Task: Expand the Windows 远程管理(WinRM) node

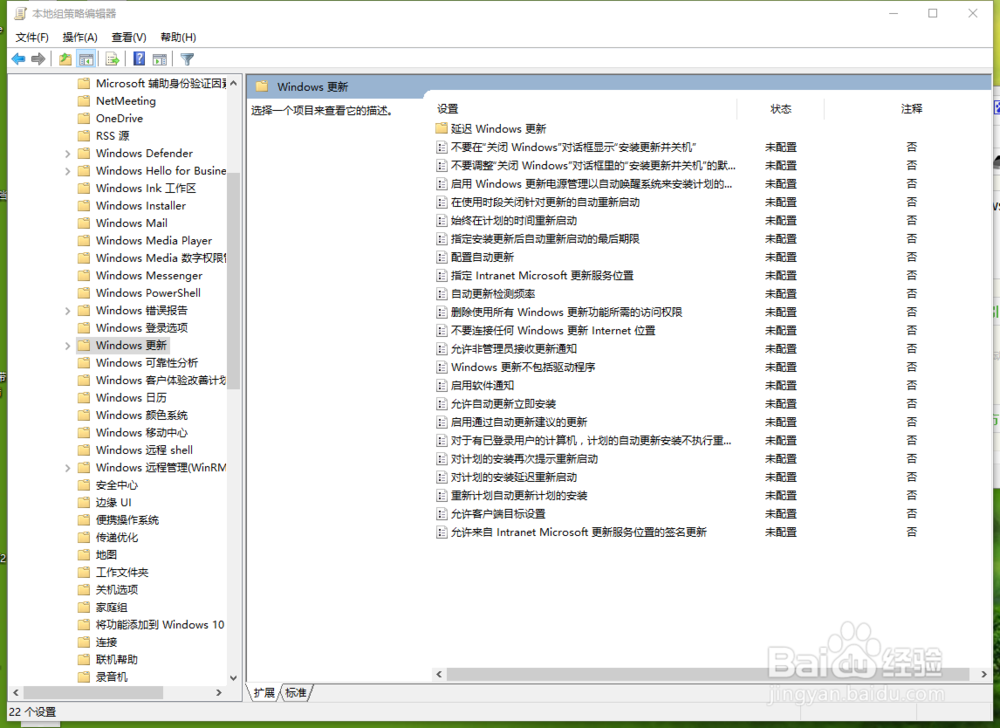Action: (x=68, y=468)
